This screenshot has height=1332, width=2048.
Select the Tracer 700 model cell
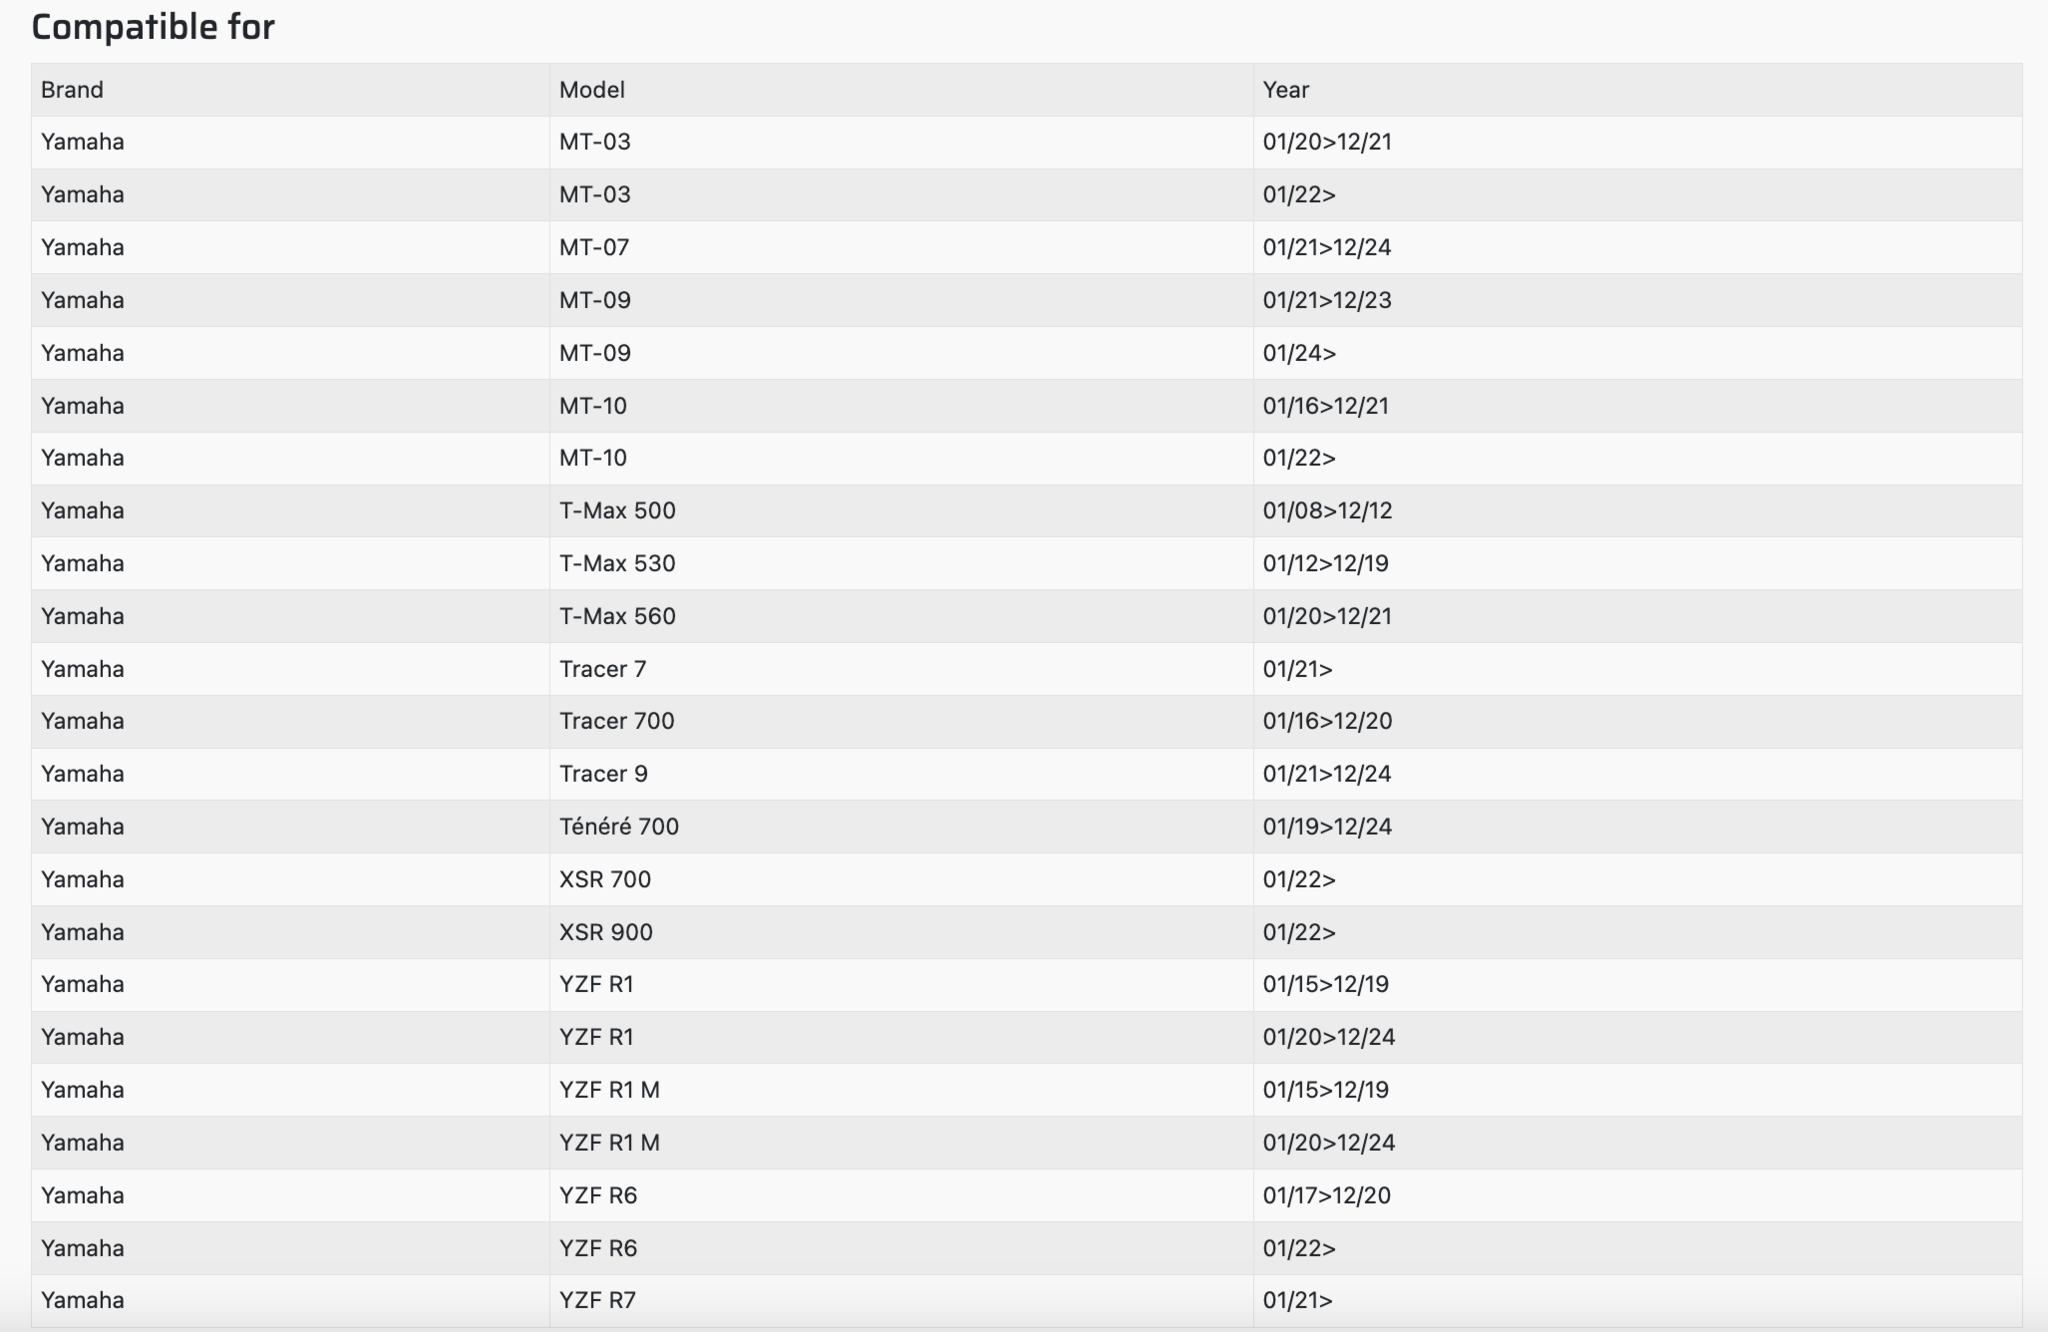(x=617, y=721)
